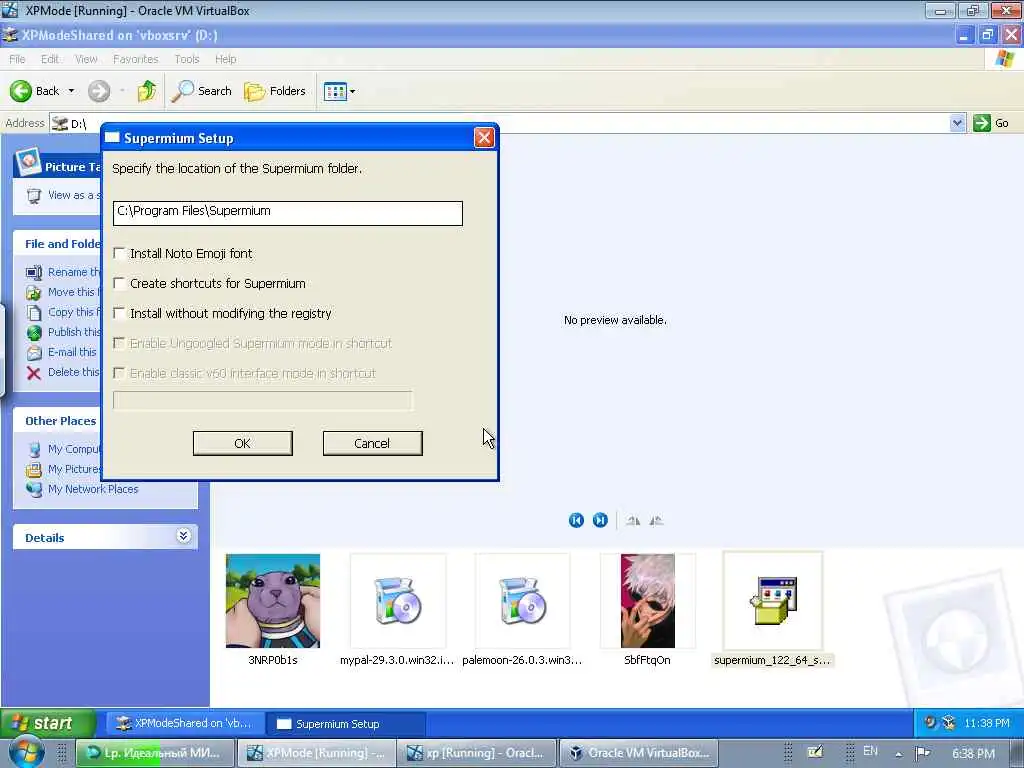This screenshot has width=1024, height=768.
Task: Tick Install without modifying the registry
Action: click(x=119, y=313)
